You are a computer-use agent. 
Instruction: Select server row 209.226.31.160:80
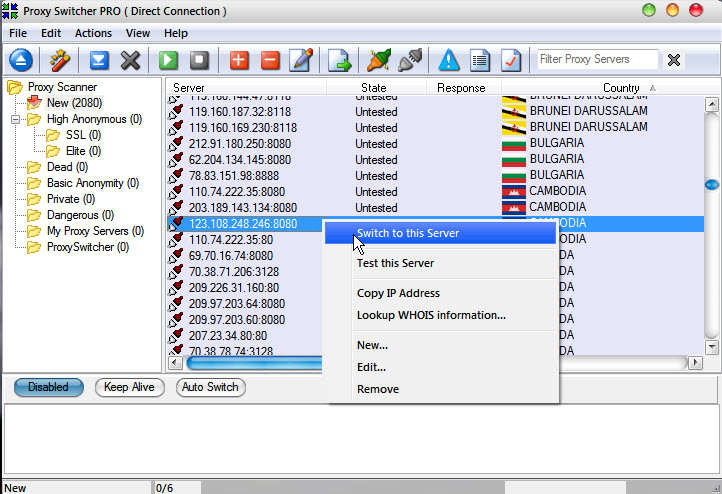[246, 288]
